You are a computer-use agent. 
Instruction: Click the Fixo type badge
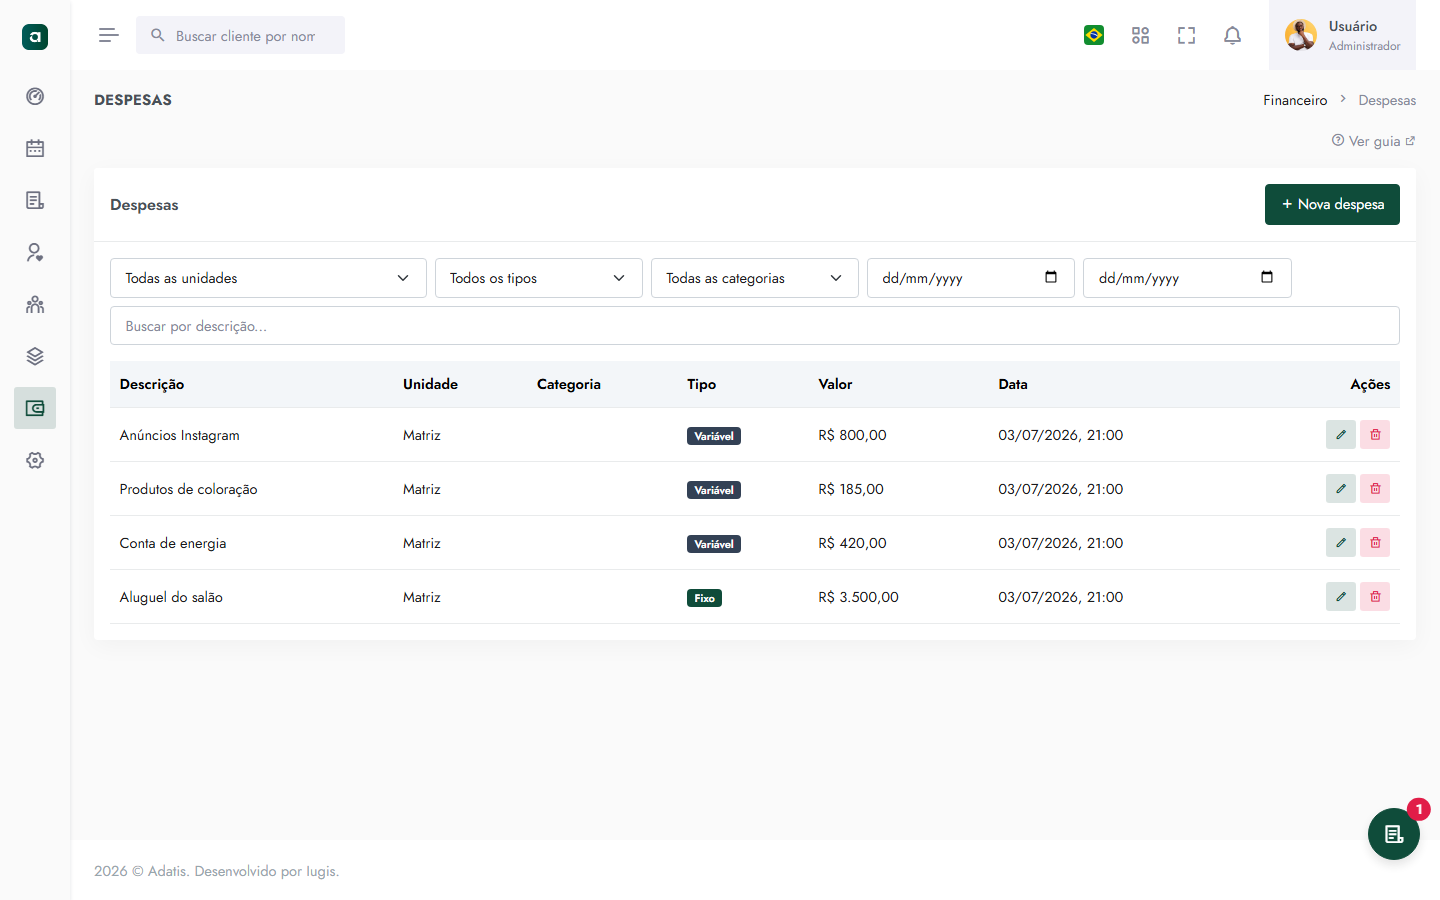(704, 598)
